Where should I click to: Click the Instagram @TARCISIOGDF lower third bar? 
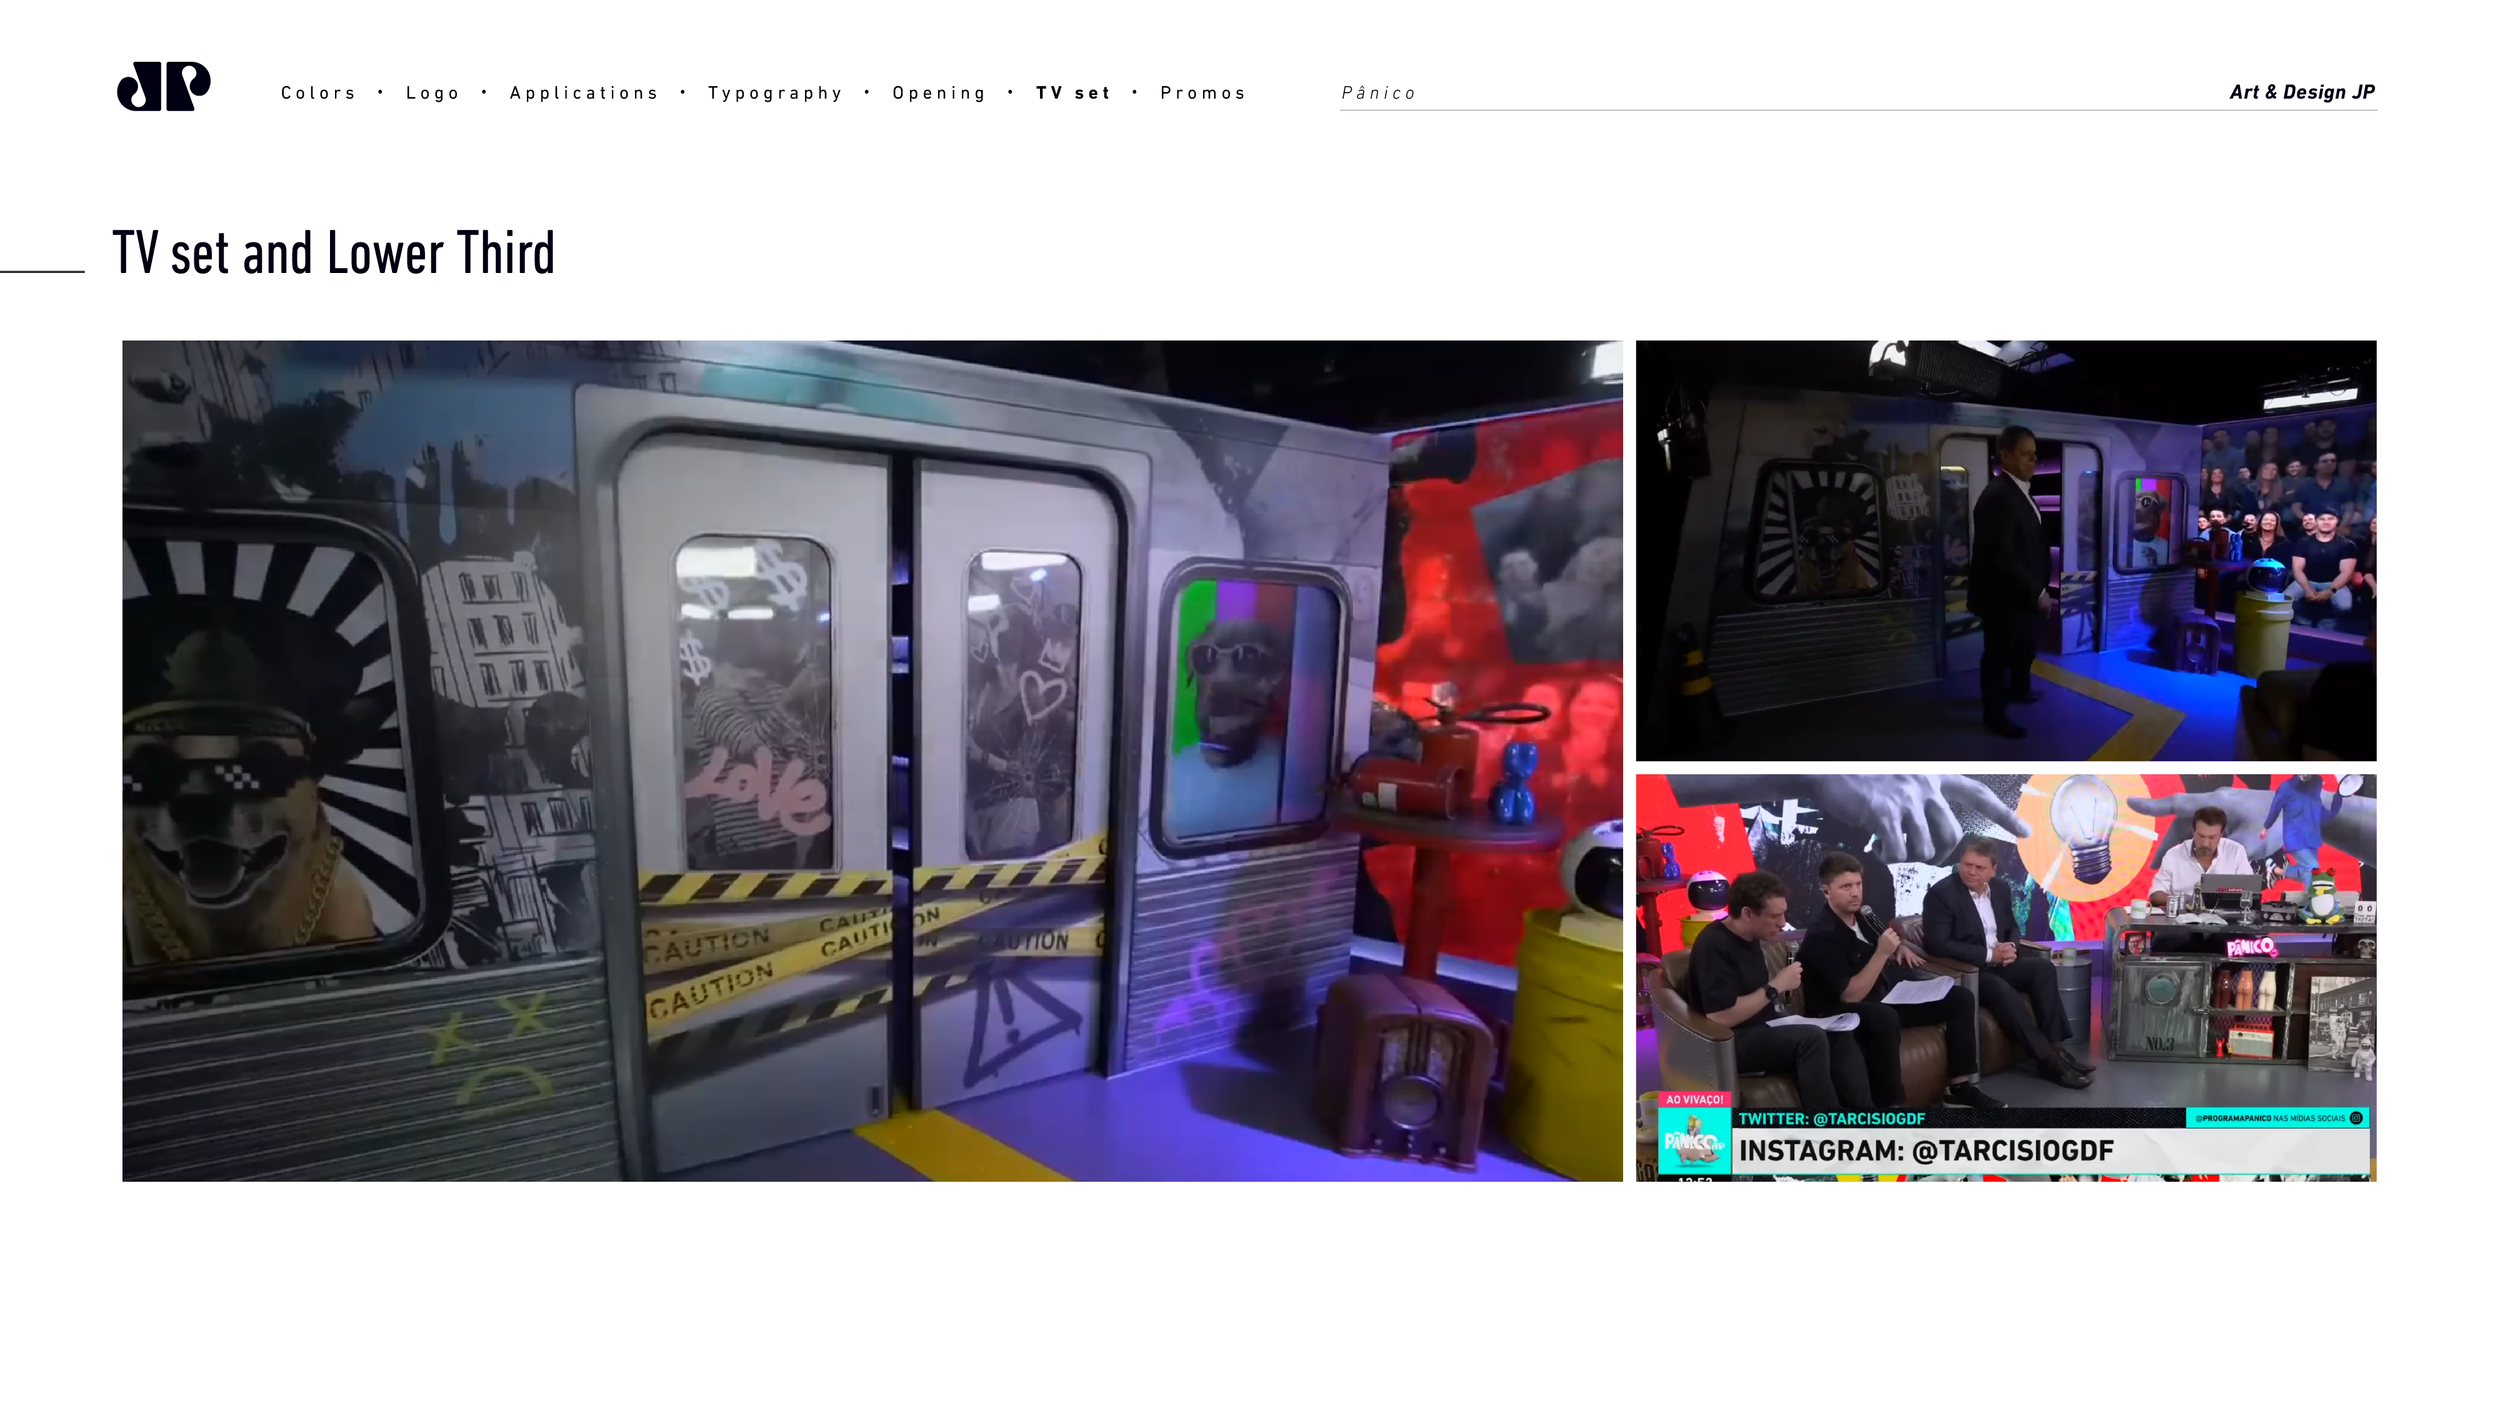[x=1926, y=1151]
